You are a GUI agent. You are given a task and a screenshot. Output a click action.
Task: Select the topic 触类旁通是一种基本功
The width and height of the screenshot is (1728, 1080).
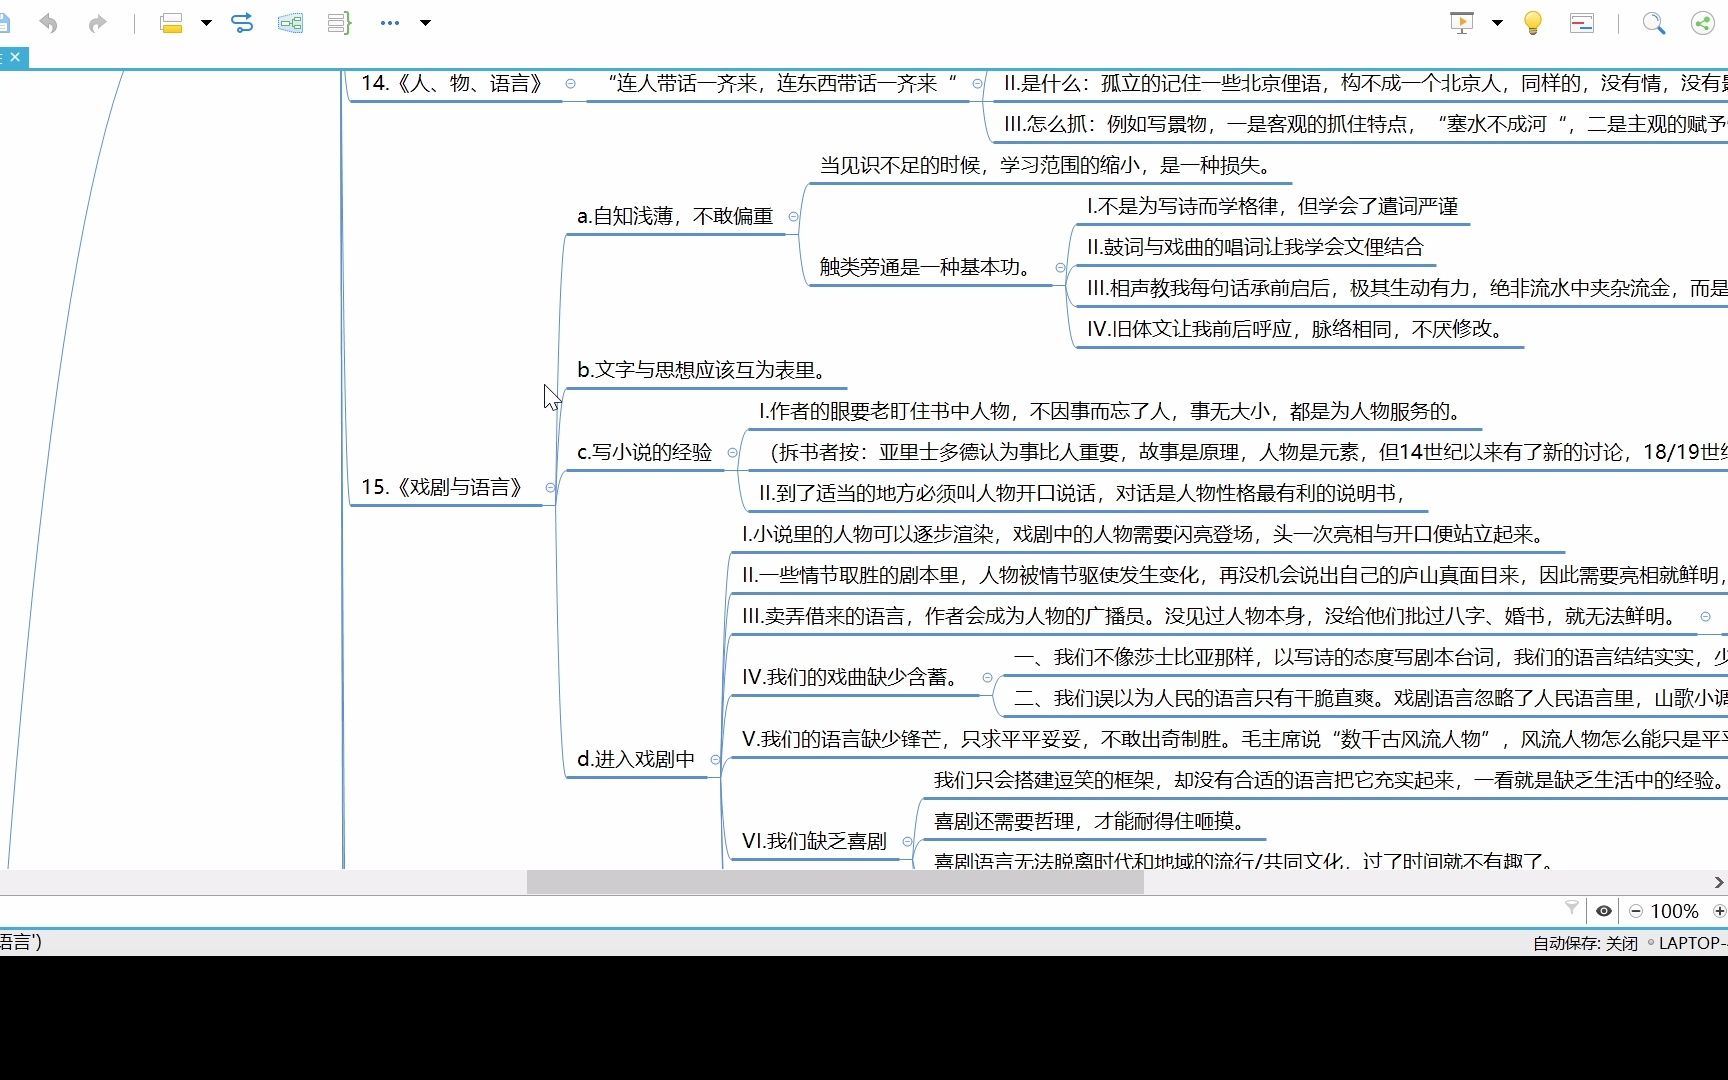(x=928, y=267)
